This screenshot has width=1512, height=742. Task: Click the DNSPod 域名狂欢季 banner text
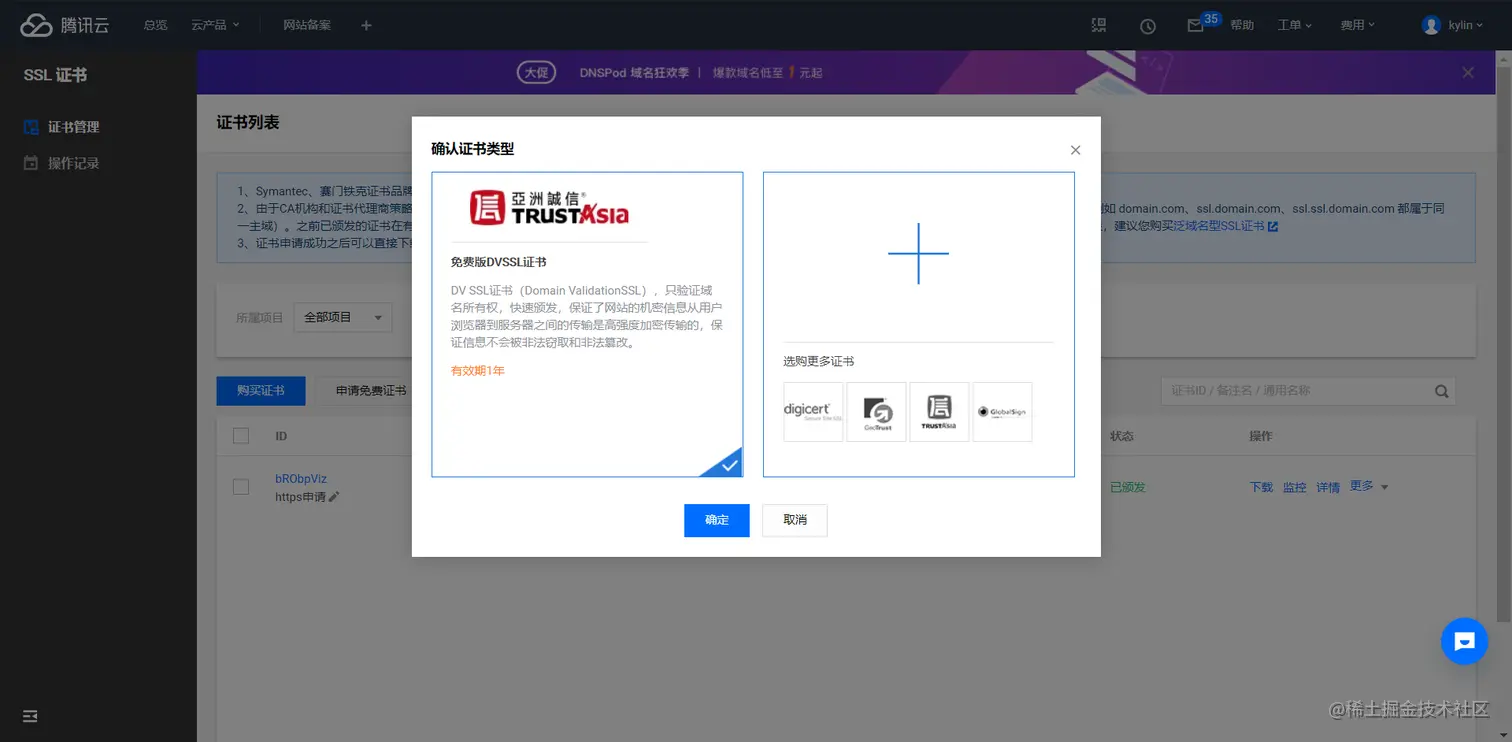click(x=635, y=73)
